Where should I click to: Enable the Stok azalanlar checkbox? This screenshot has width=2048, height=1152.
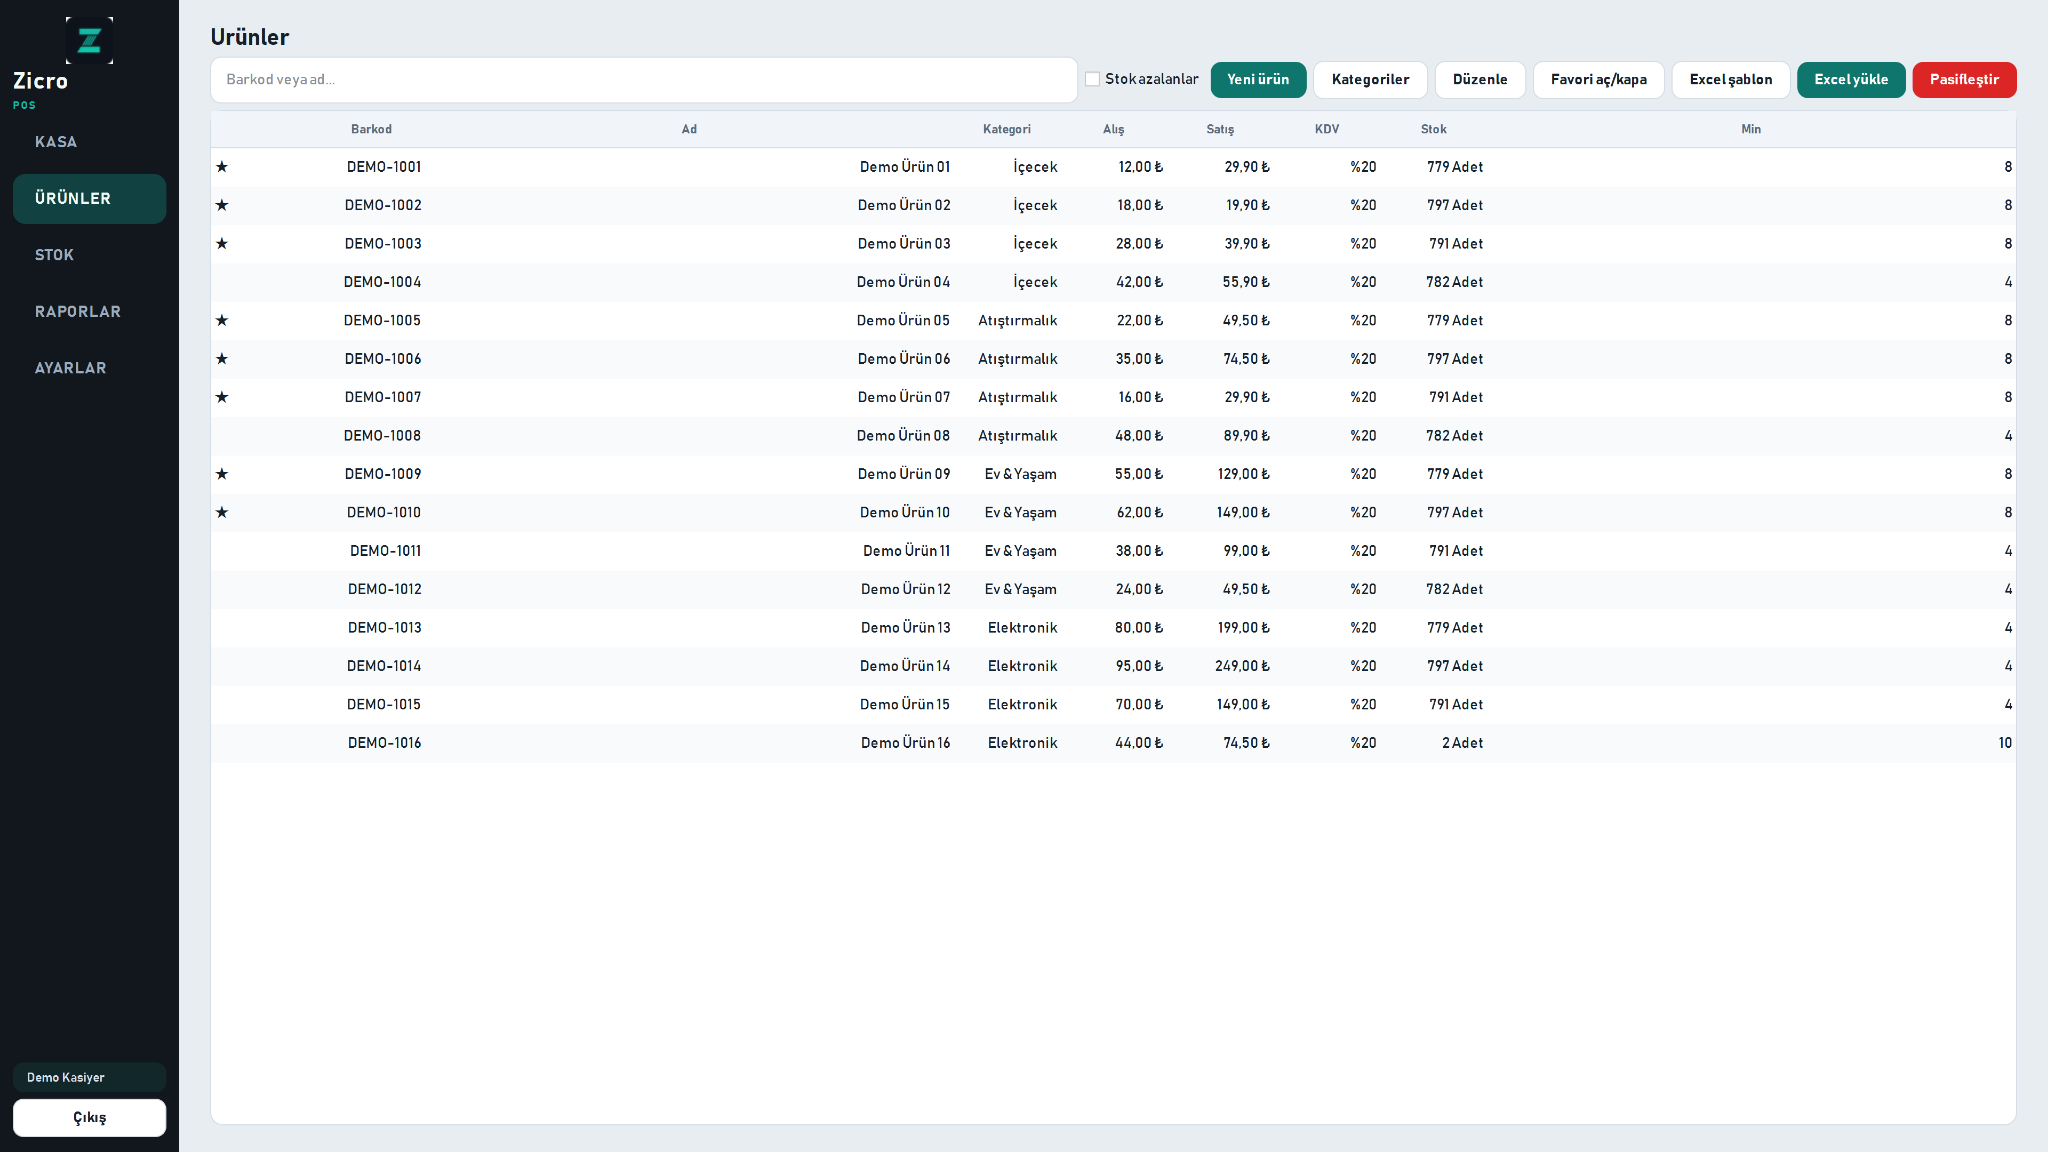click(x=1093, y=79)
